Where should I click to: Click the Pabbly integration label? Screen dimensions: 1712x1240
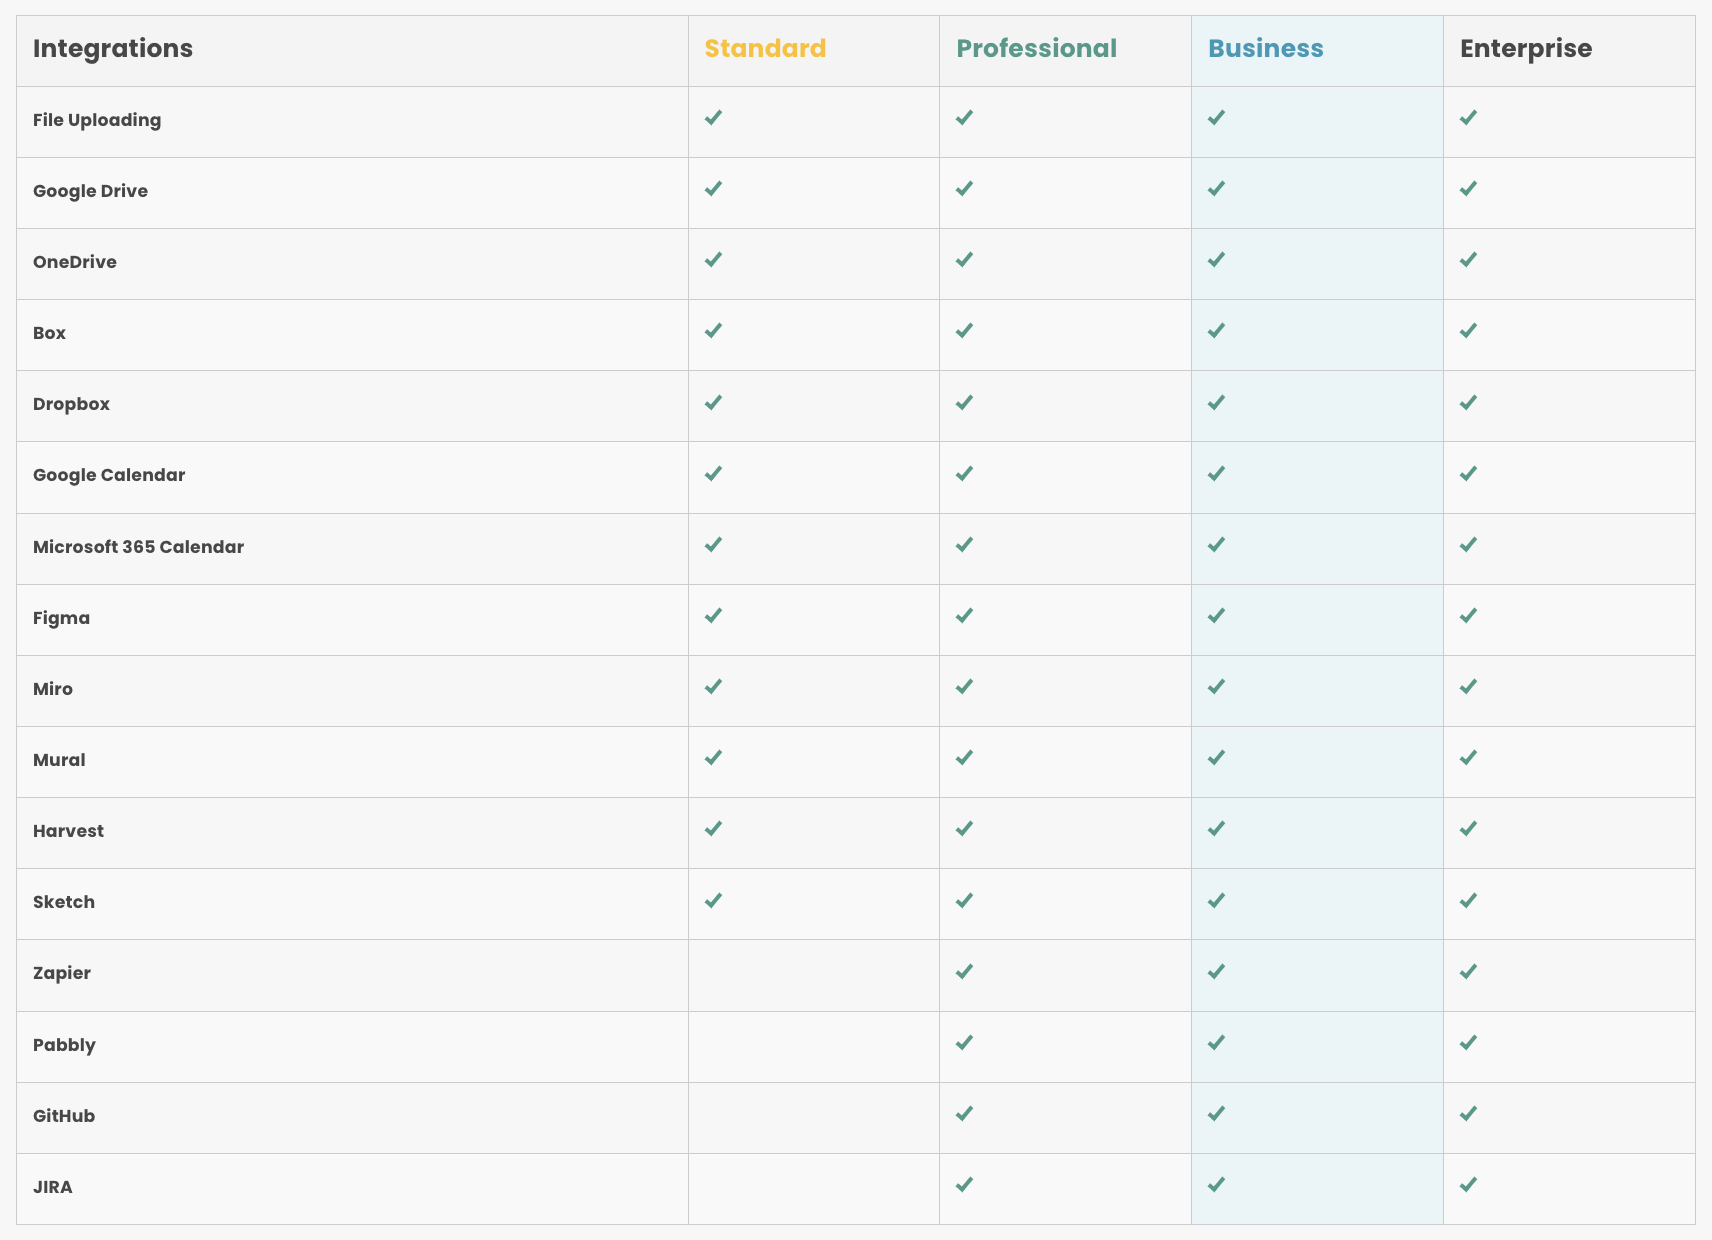(x=64, y=1045)
